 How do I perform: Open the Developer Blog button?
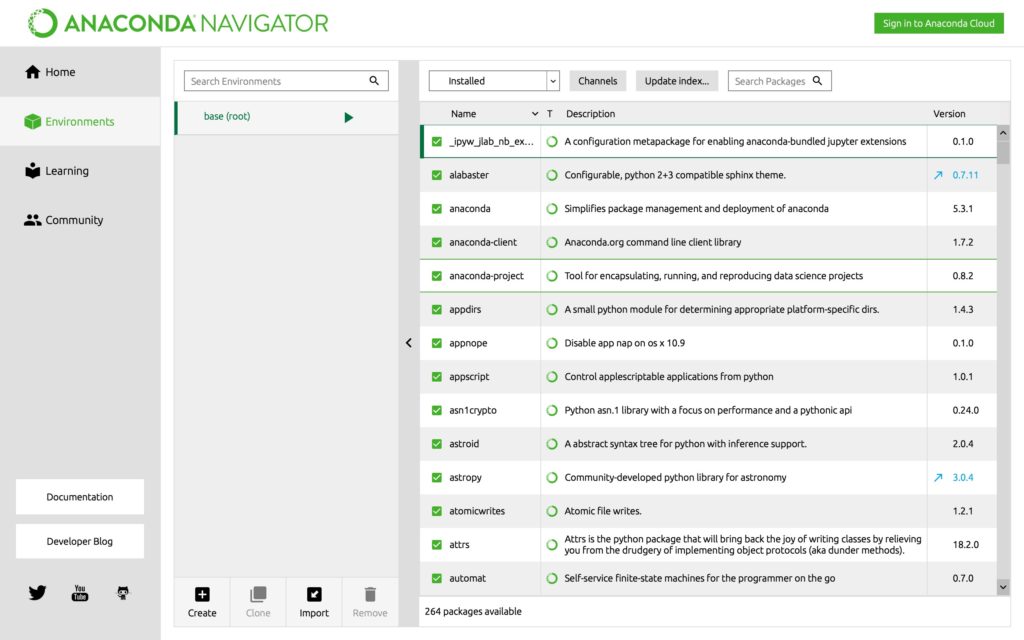80,541
